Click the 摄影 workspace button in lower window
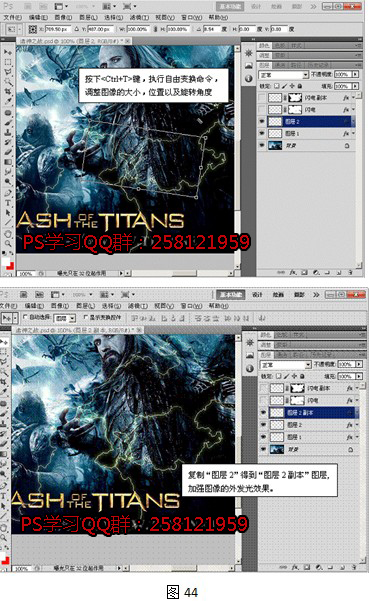The width and height of the screenshot is (369, 601). point(299,294)
